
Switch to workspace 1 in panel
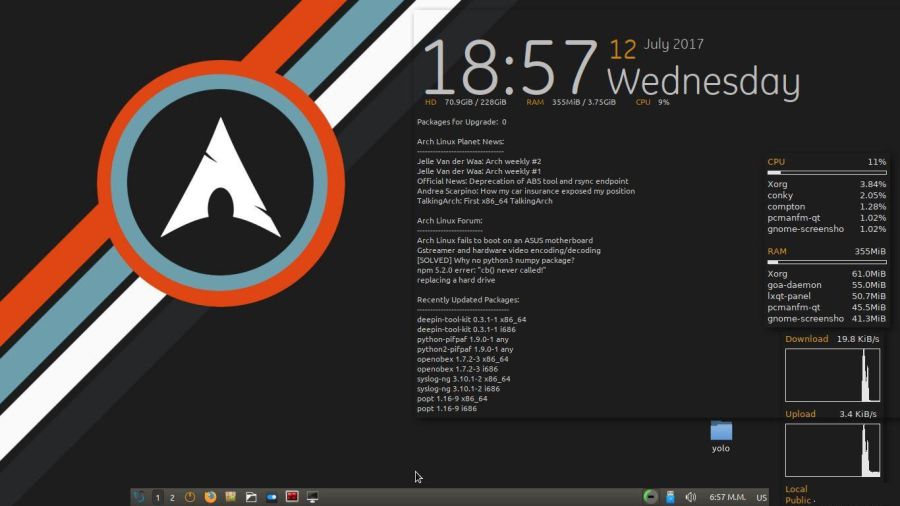[x=157, y=497]
